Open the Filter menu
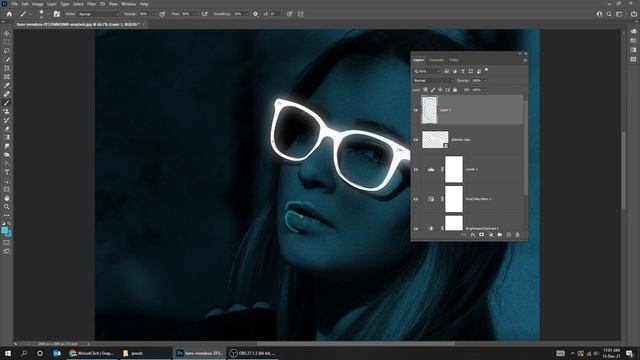640x360 pixels. pyautogui.click(x=91, y=4)
